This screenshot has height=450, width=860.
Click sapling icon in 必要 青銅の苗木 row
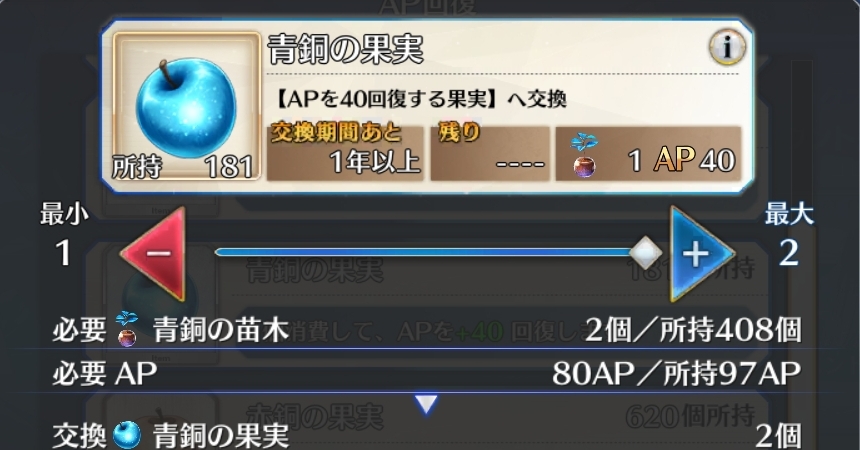pos(127,329)
